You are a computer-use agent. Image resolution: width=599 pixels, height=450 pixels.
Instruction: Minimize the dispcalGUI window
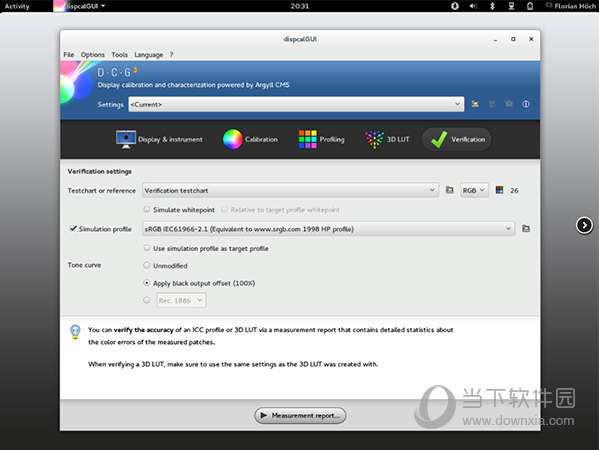pyautogui.click(x=495, y=39)
